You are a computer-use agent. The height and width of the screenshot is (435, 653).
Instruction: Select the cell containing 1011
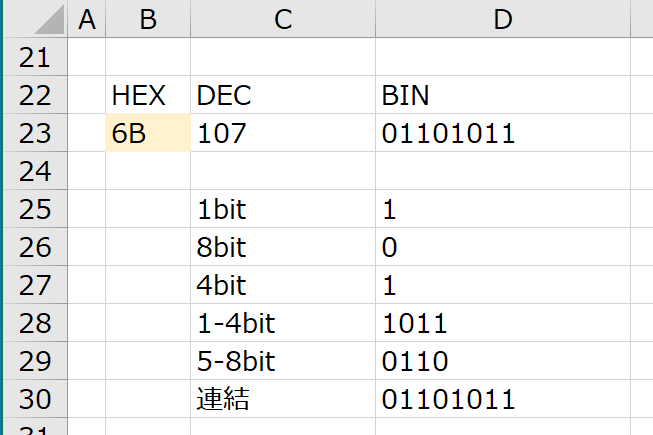click(503, 323)
